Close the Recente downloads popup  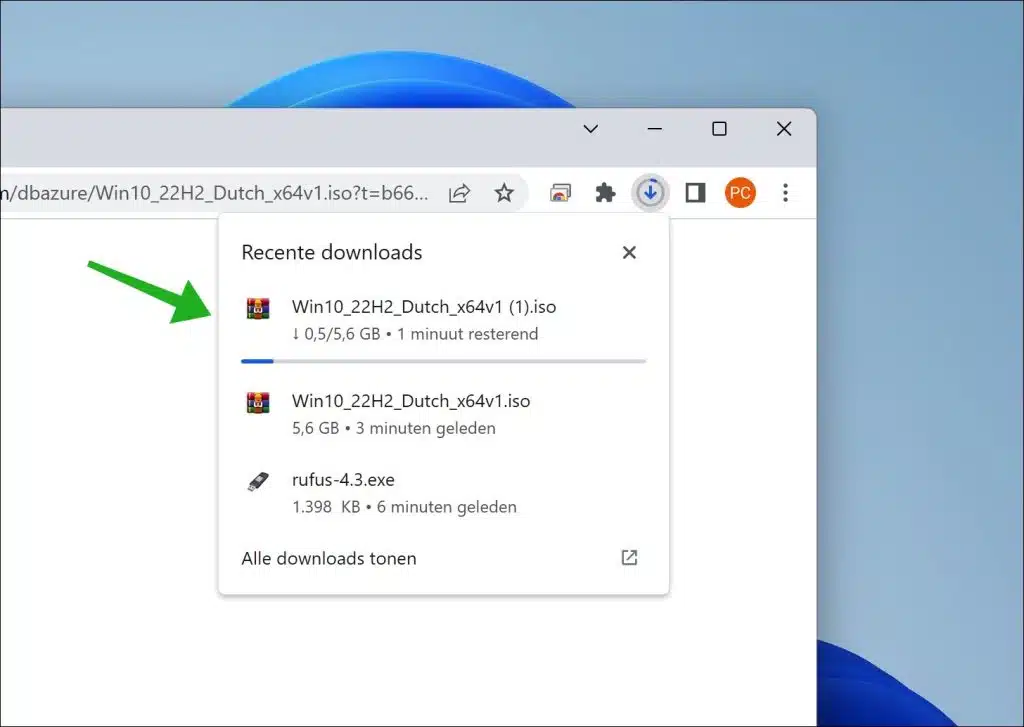[629, 252]
